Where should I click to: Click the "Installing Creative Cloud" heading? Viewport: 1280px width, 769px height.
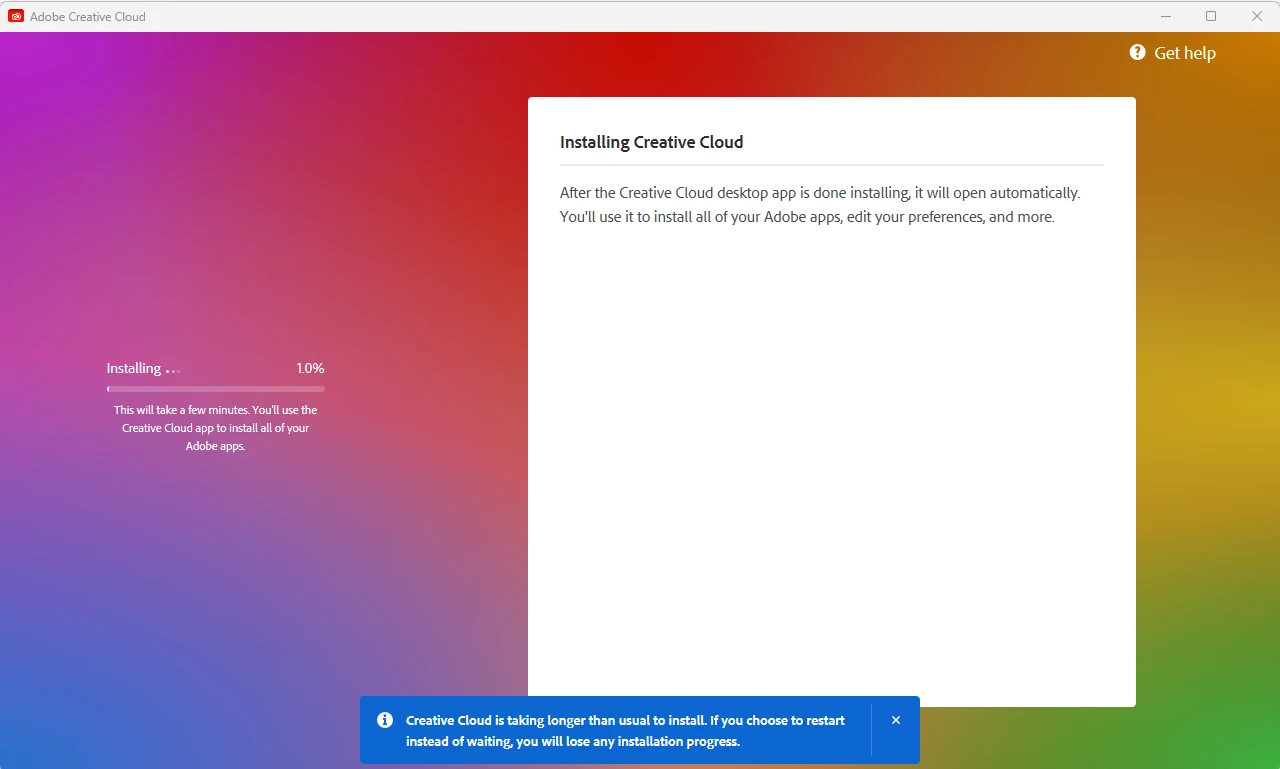point(652,142)
